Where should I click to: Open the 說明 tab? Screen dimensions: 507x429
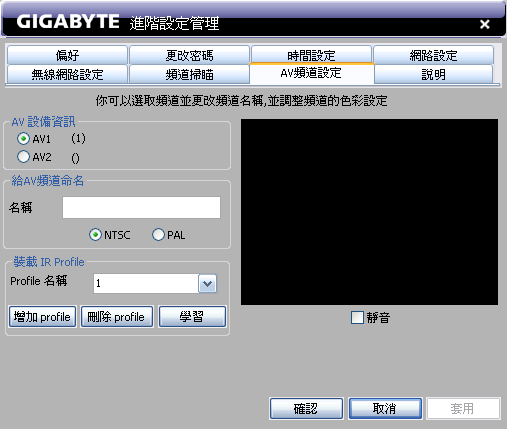tap(433, 74)
